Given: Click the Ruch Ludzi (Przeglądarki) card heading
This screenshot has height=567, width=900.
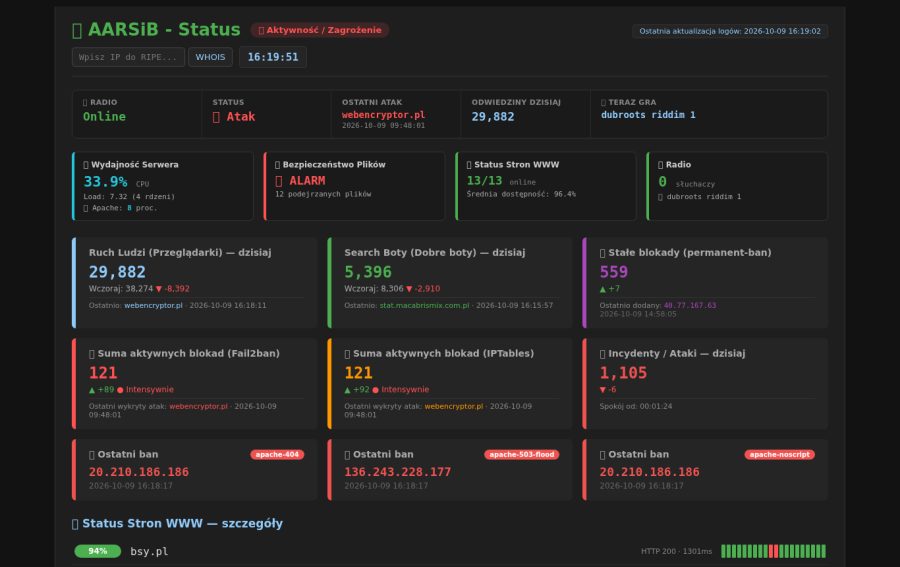Looking at the screenshot, I should click(180, 252).
